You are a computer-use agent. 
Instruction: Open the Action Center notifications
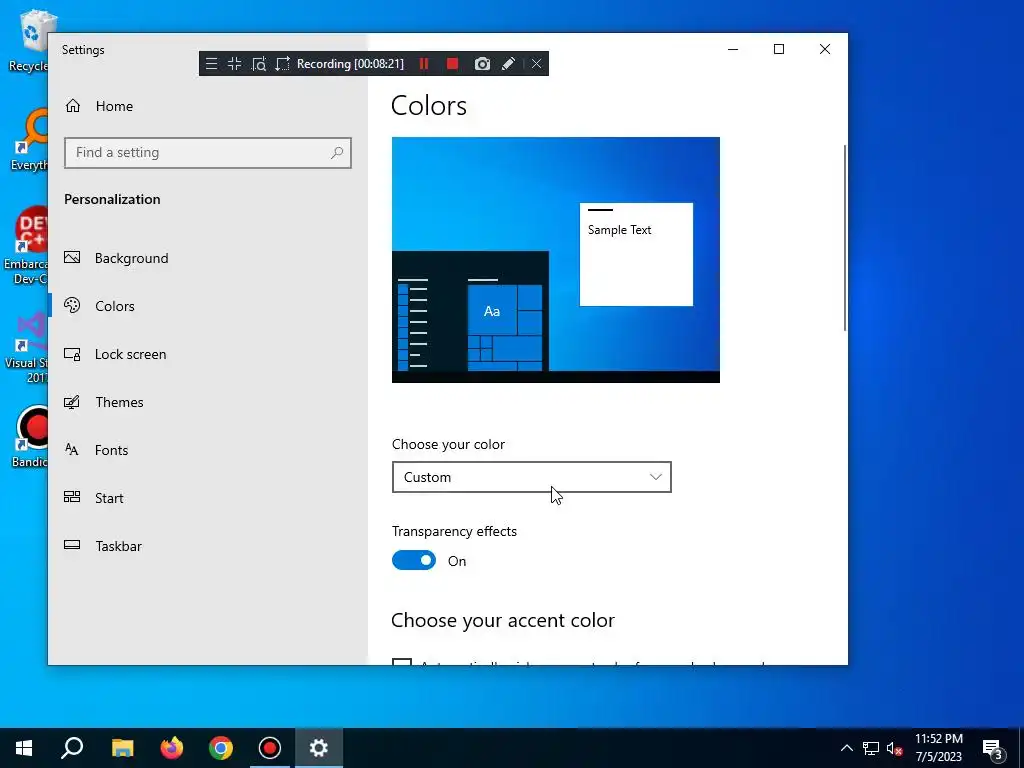(993, 748)
